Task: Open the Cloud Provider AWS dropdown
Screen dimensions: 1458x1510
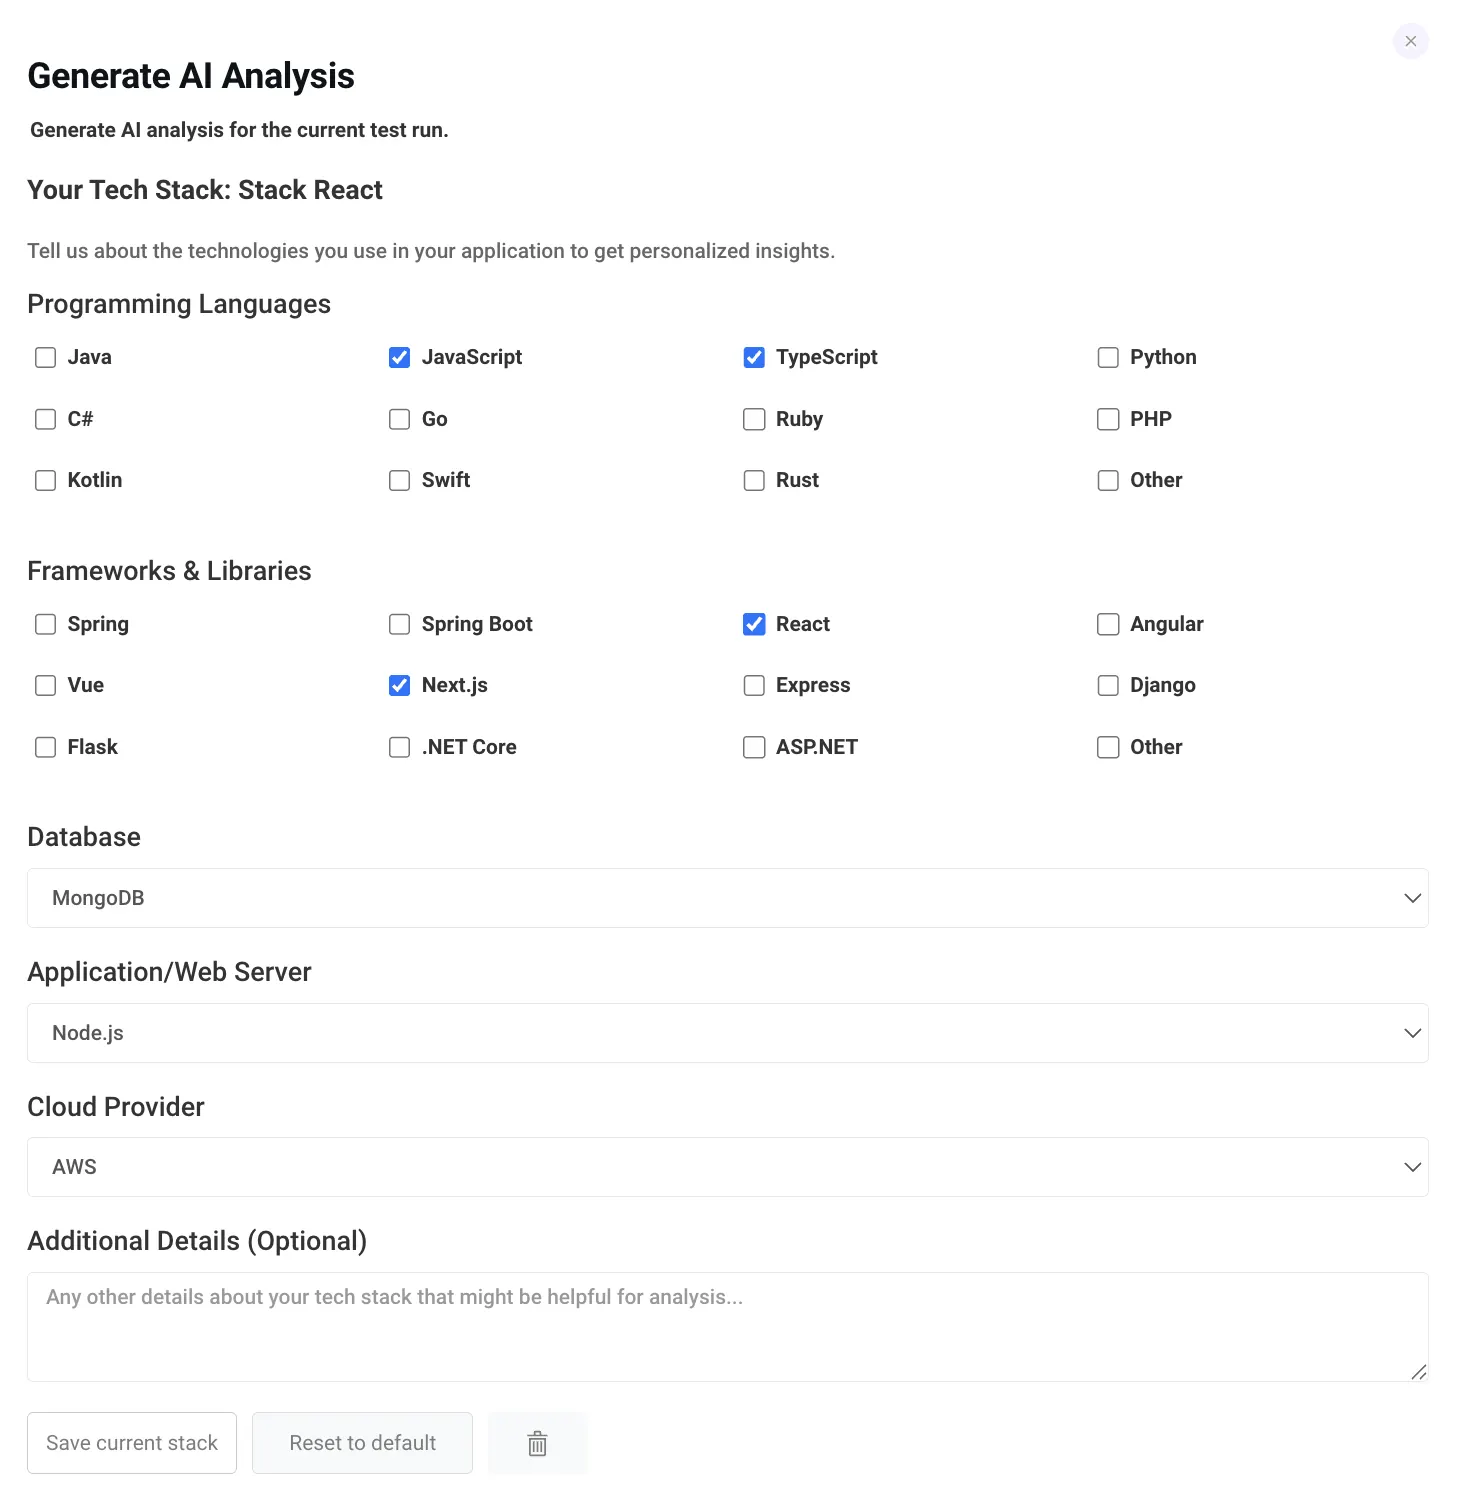Action: click(x=728, y=1167)
